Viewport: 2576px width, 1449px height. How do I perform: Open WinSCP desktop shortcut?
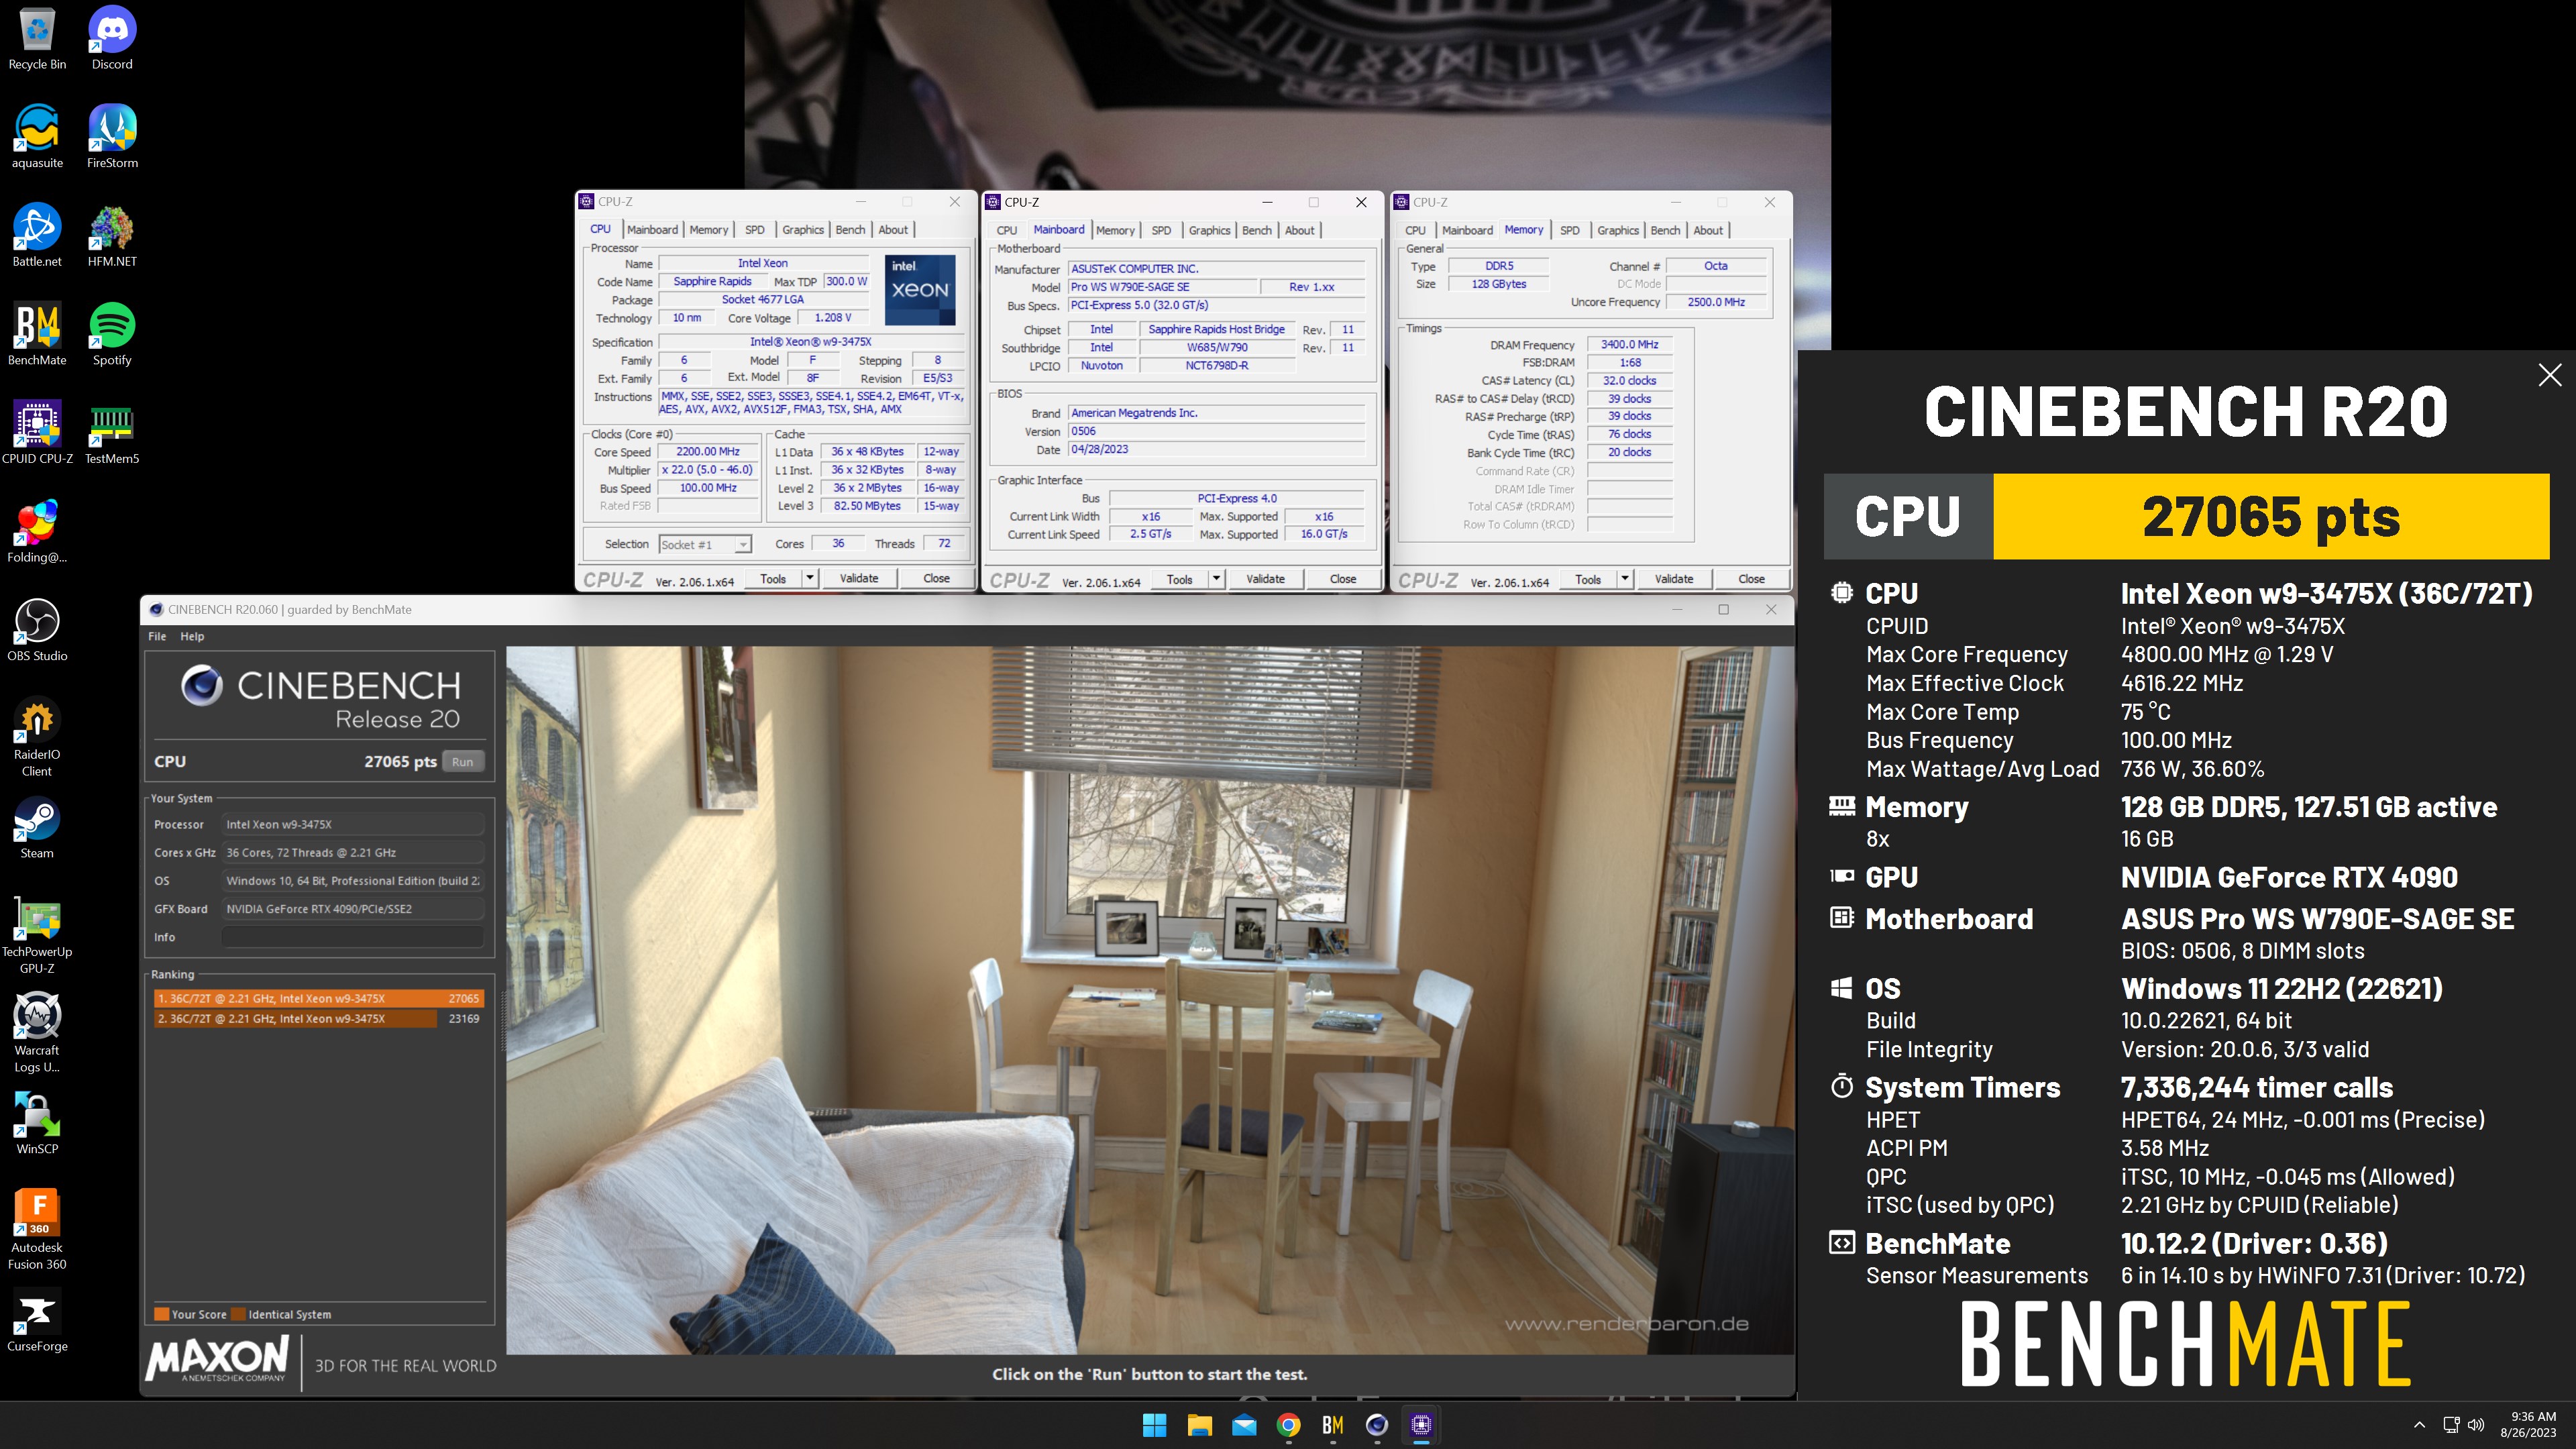[37, 1123]
